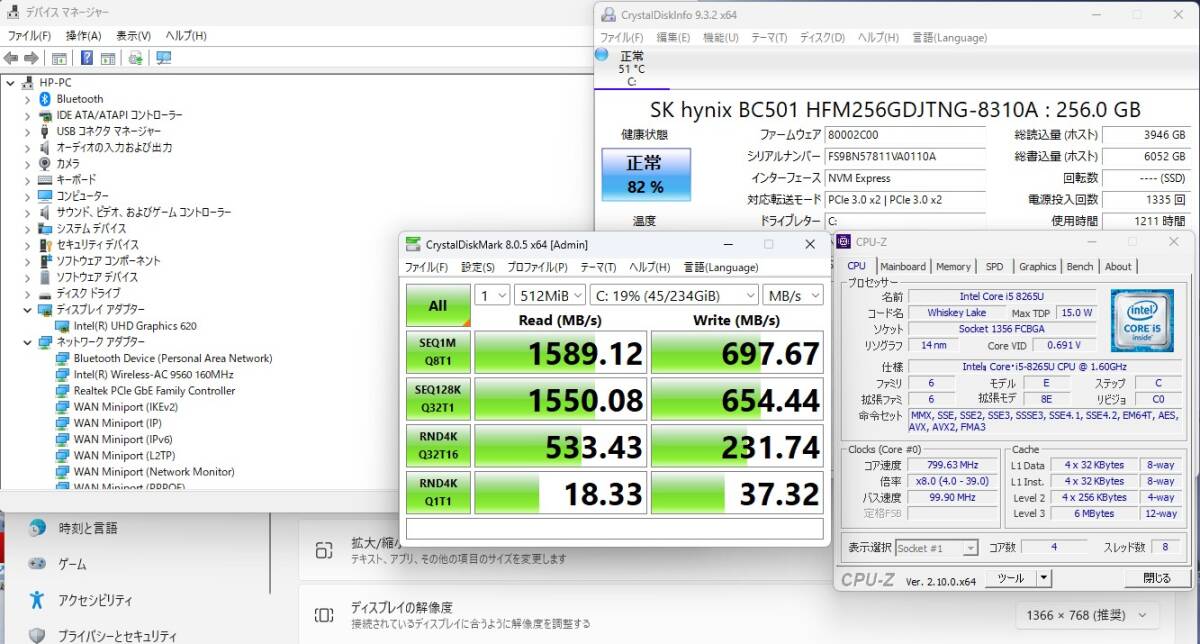Click the keyboard icon beside キーボード
1200x644 pixels.
45,179
